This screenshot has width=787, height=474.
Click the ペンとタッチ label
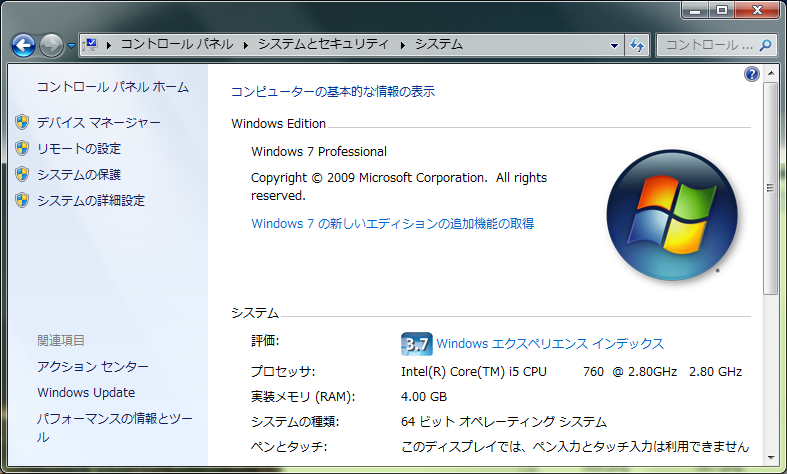pyautogui.click(x=289, y=447)
